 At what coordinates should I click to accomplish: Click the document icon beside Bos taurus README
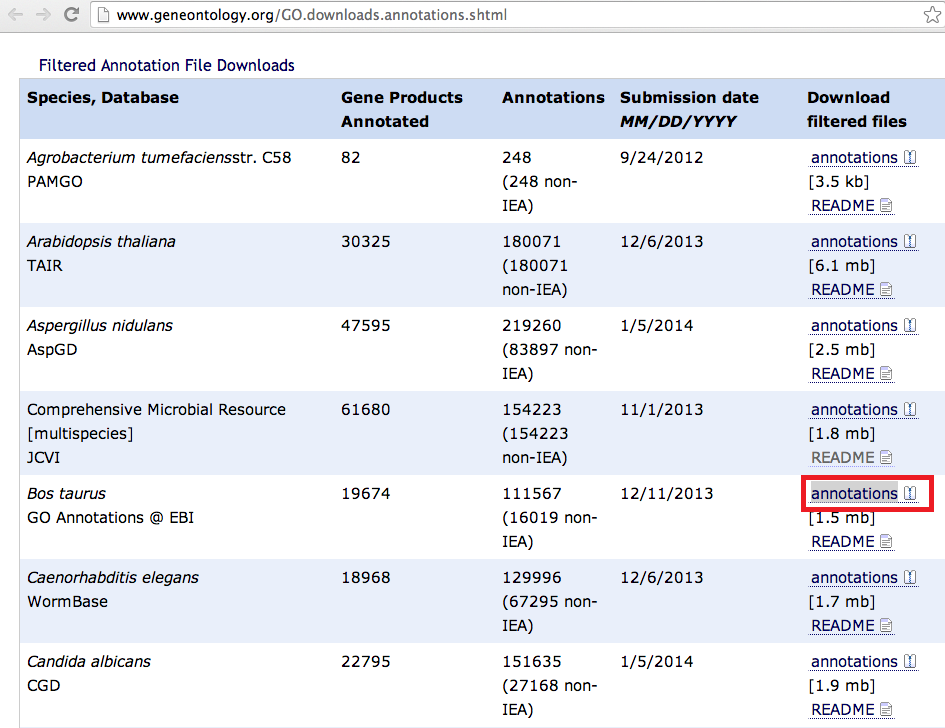(x=886, y=542)
